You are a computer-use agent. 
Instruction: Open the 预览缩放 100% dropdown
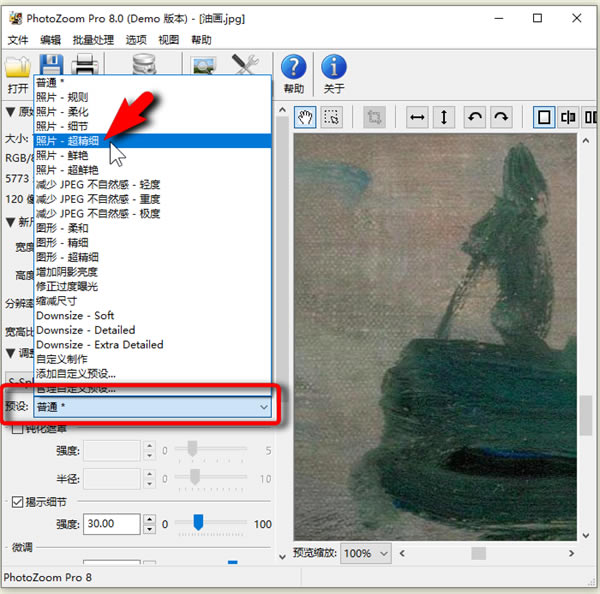(x=366, y=553)
